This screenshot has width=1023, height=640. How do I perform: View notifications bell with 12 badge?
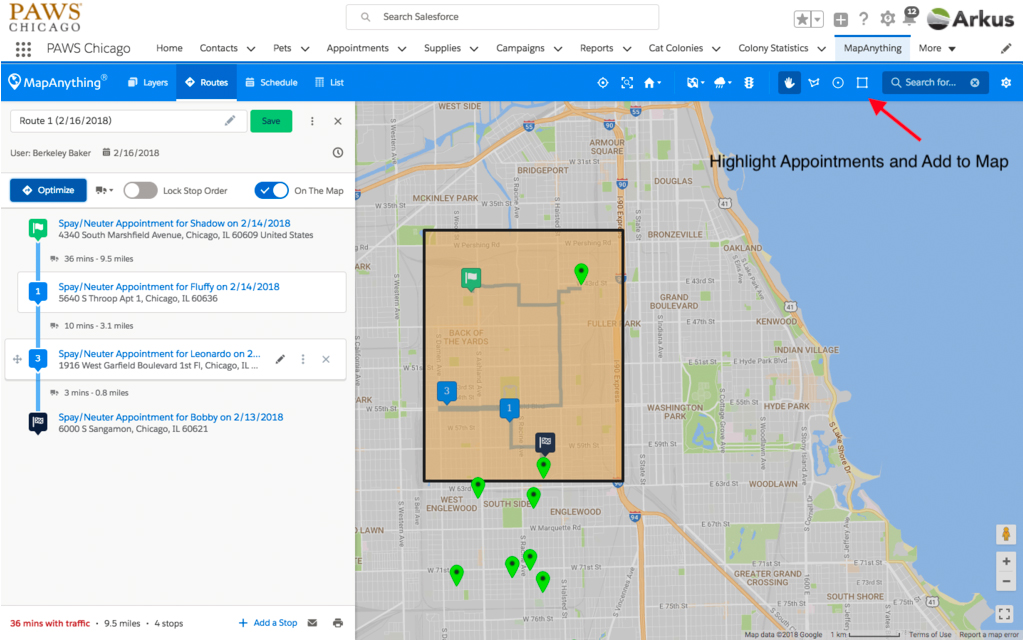tap(910, 18)
